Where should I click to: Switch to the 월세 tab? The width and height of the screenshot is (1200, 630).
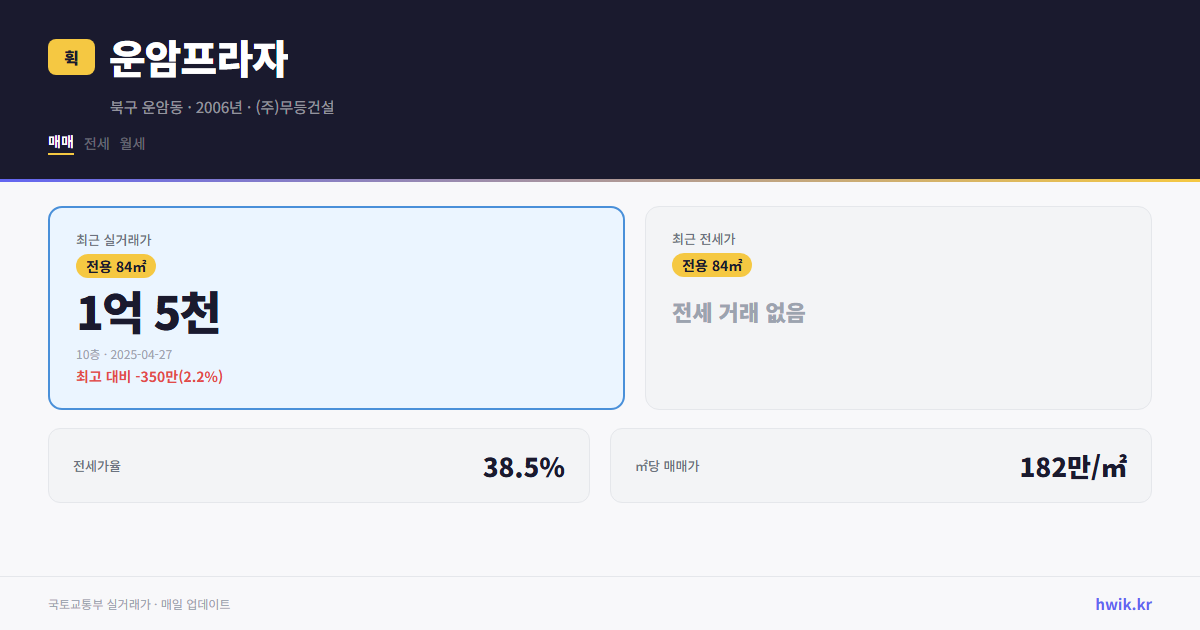(131, 143)
